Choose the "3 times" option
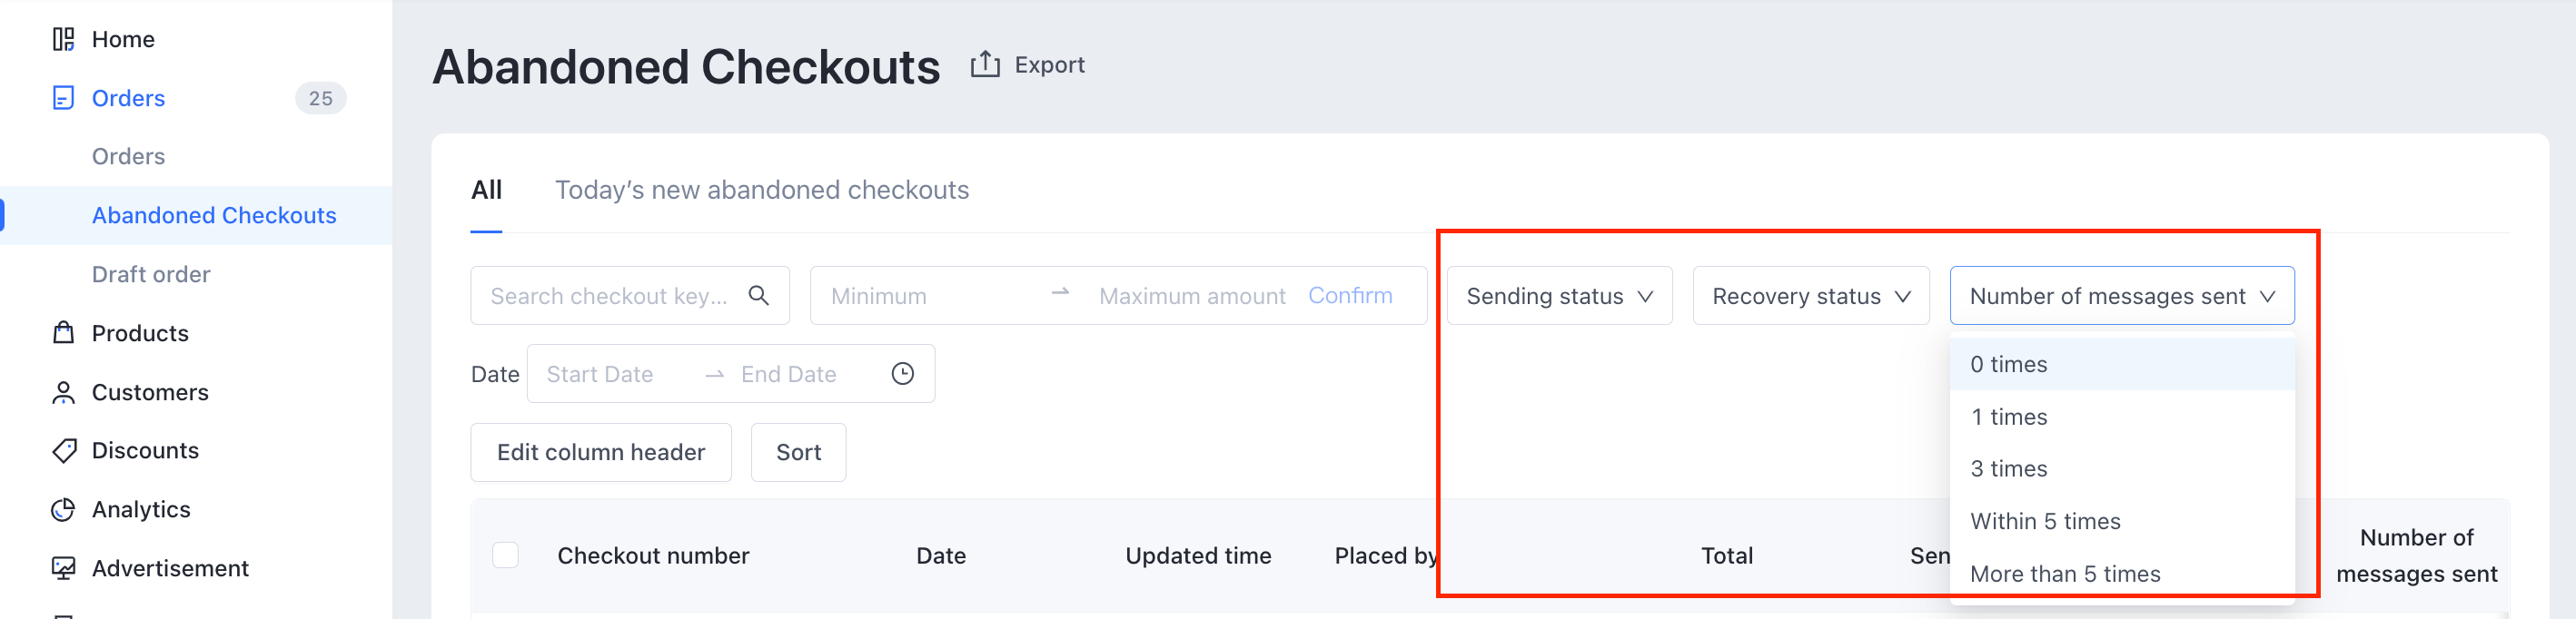The image size is (2576, 619). click(2008, 469)
